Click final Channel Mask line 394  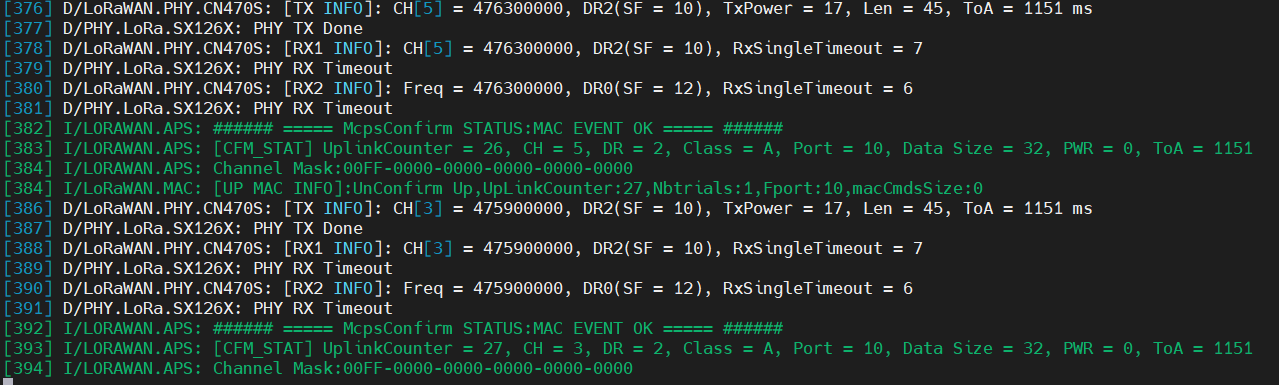click(x=318, y=369)
